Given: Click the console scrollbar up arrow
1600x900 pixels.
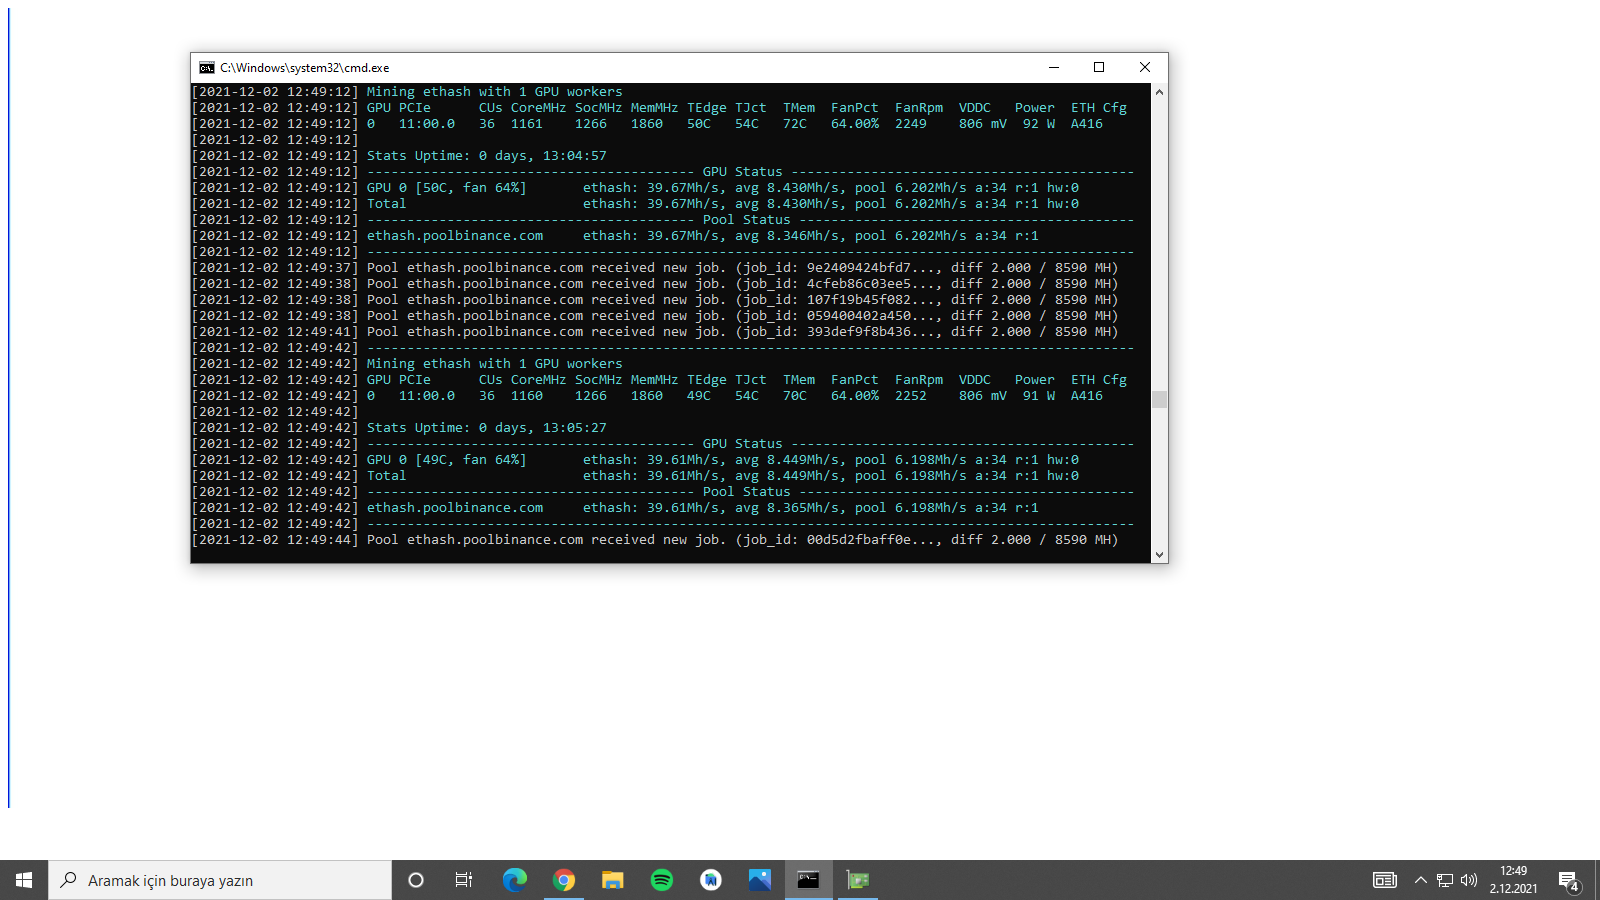Looking at the screenshot, I should 1159,92.
